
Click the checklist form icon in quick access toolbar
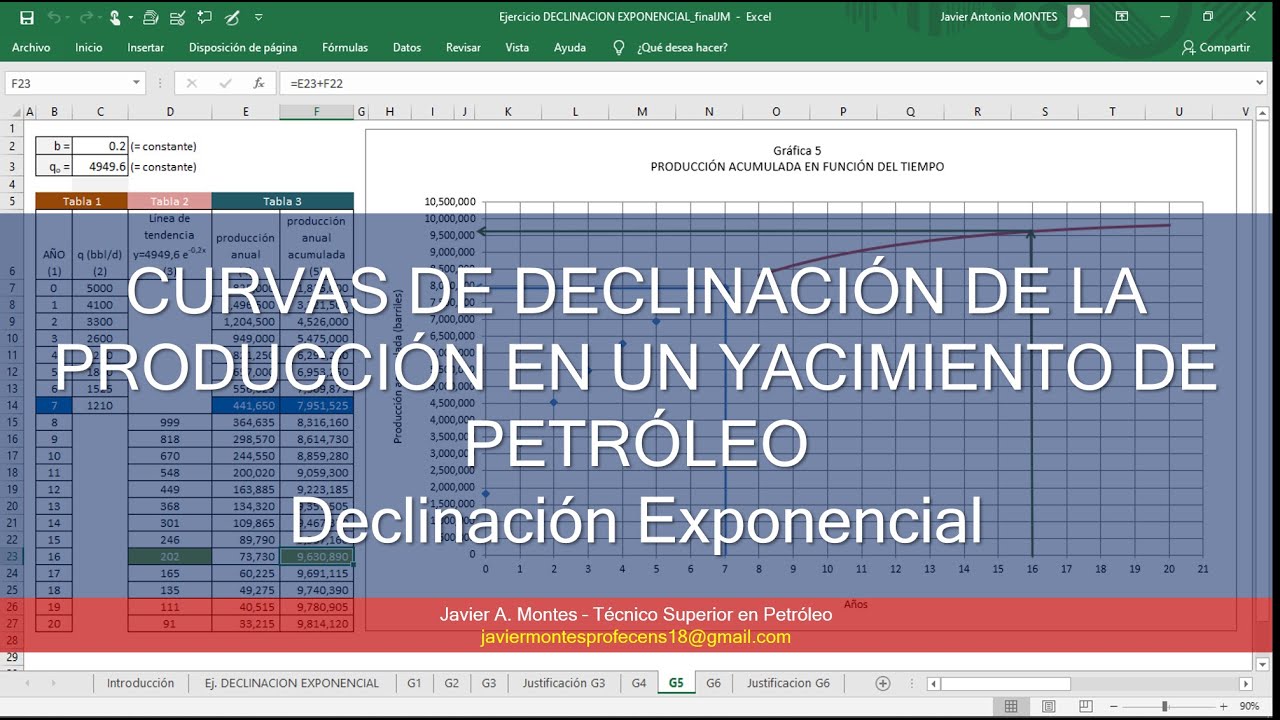[178, 17]
